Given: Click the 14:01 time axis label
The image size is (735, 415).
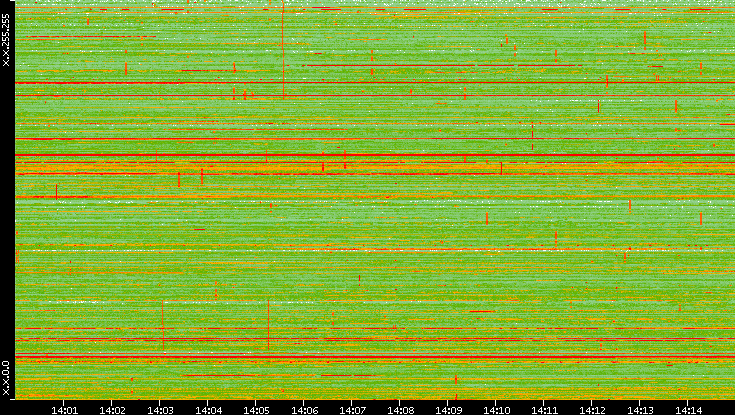Looking at the screenshot, I should (64, 410).
